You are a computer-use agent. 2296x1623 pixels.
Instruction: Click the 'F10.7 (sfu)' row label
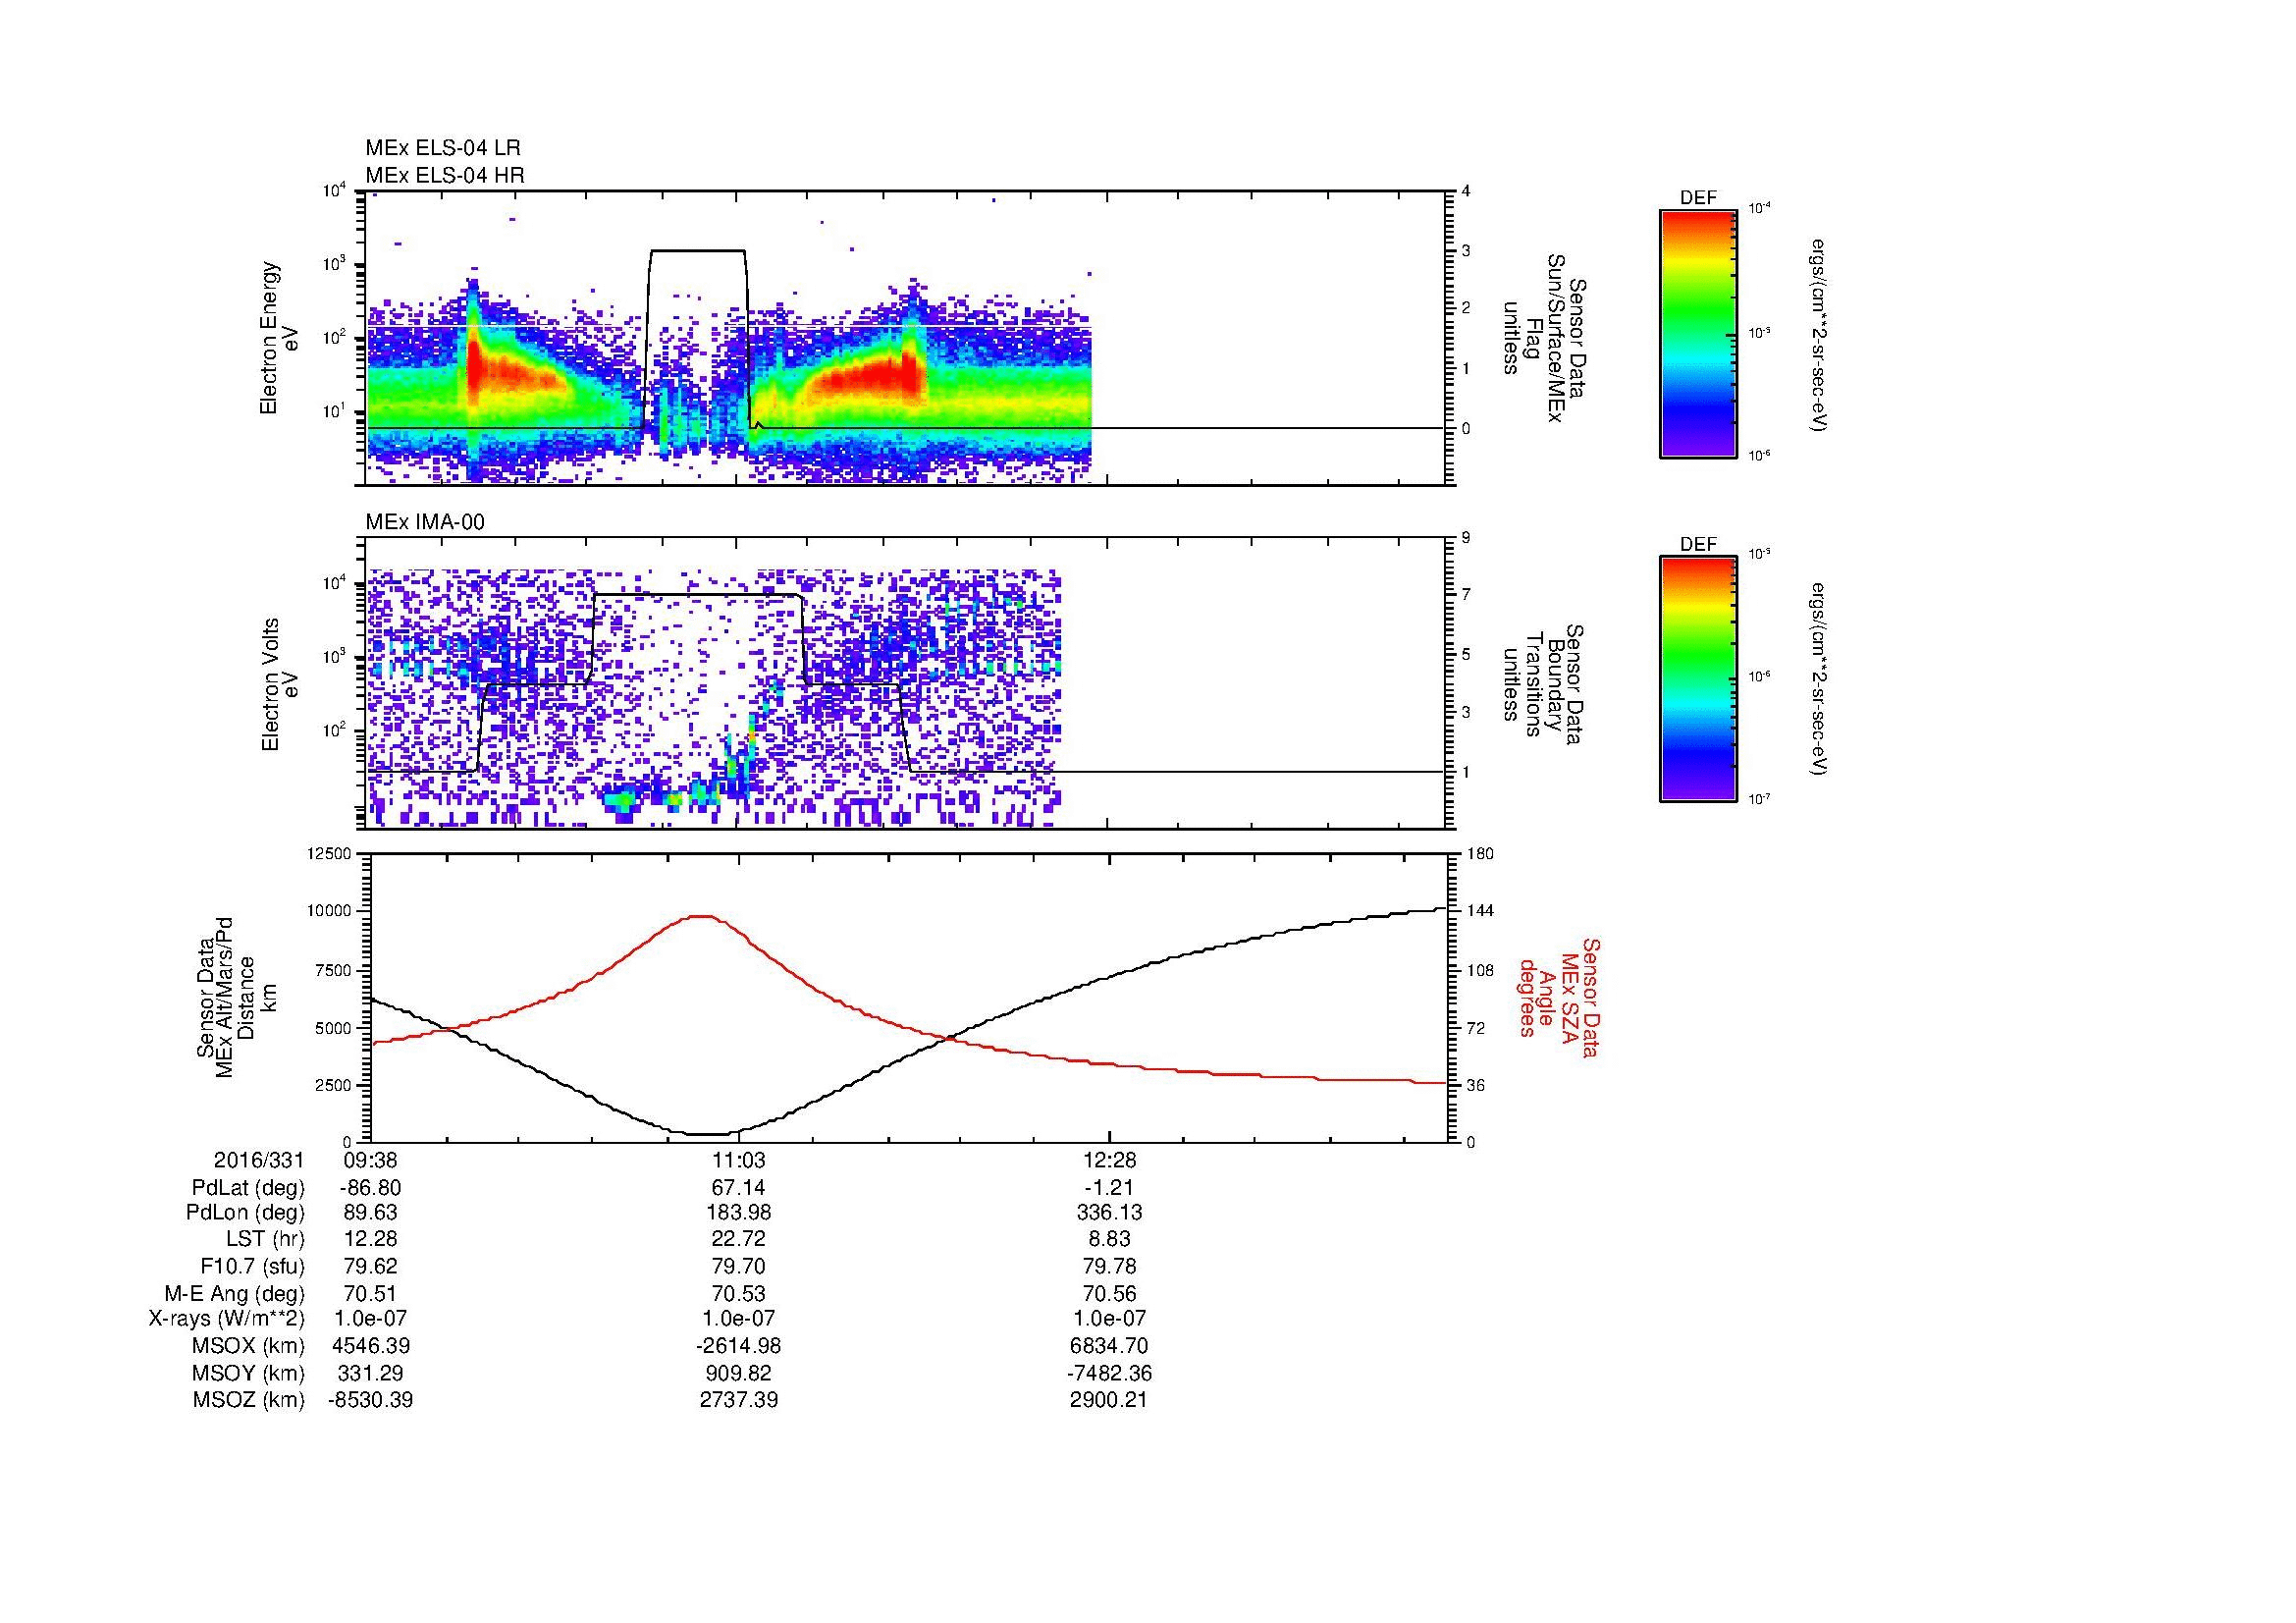(252, 1267)
